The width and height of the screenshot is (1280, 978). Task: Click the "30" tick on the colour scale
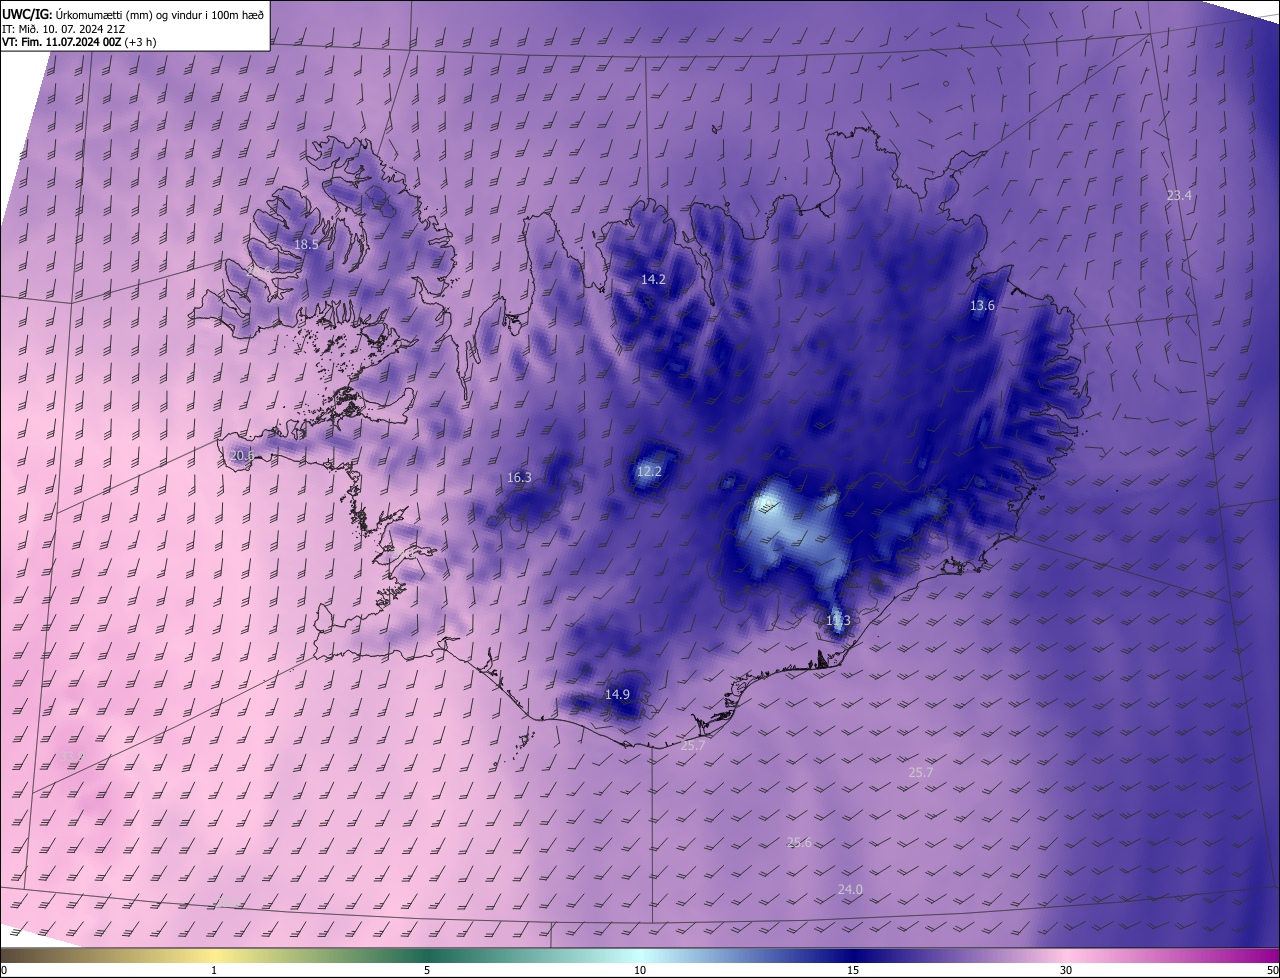[x=1066, y=970]
